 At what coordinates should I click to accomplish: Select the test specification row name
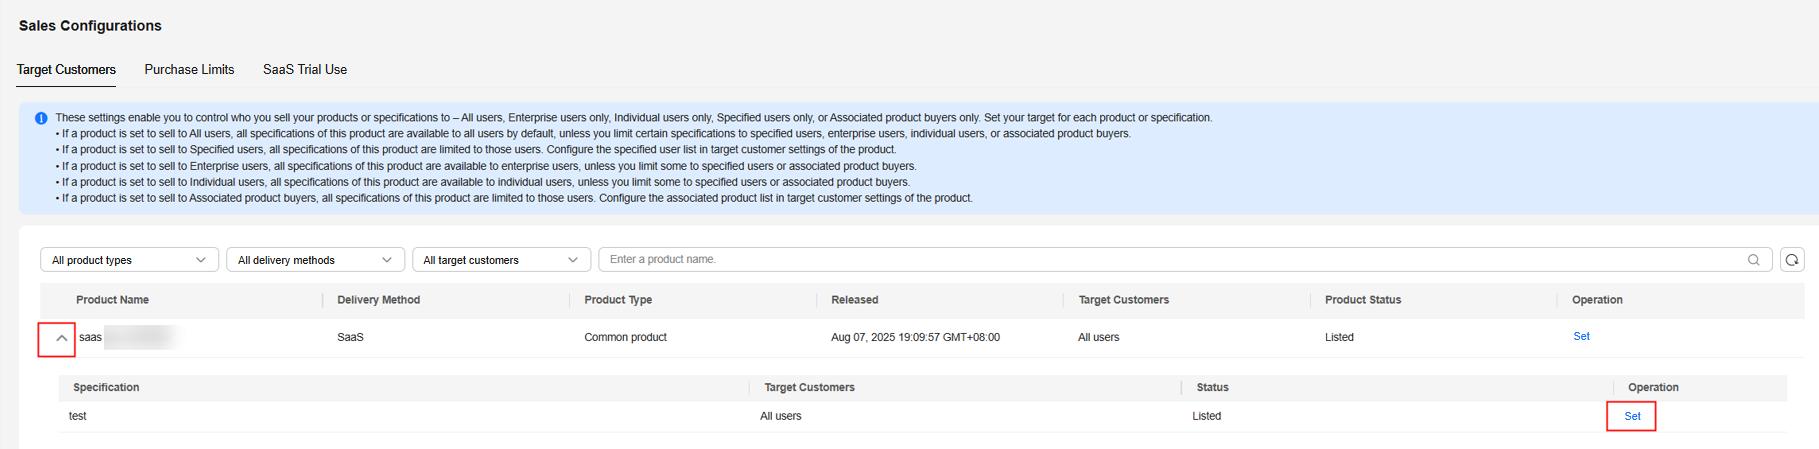click(x=78, y=416)
